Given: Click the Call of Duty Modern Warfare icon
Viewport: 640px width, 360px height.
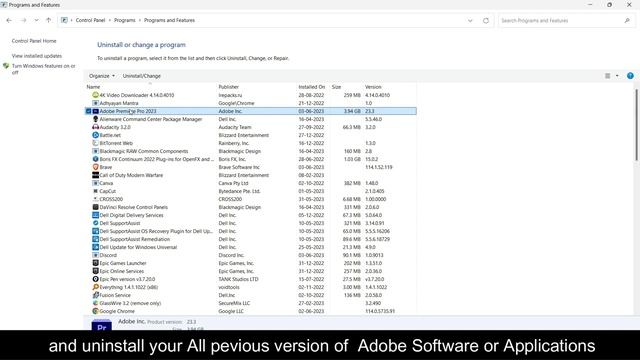Looking at the screenshot, I should [x=95, y=175].
